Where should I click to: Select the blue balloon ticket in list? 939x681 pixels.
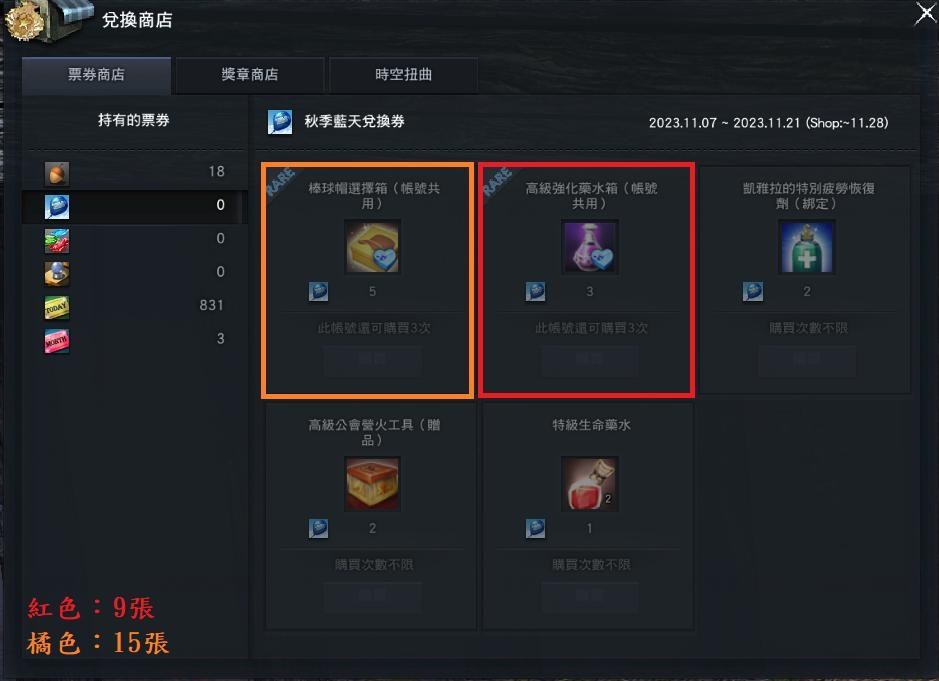point(135,207)
